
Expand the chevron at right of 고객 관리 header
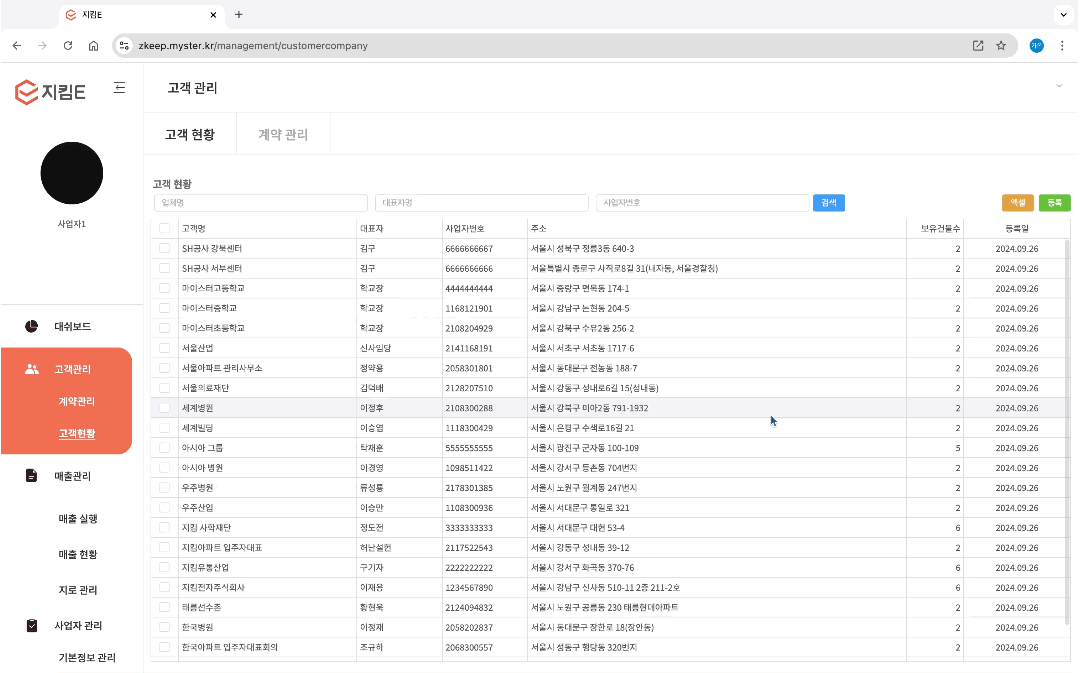click(1059, 87)
